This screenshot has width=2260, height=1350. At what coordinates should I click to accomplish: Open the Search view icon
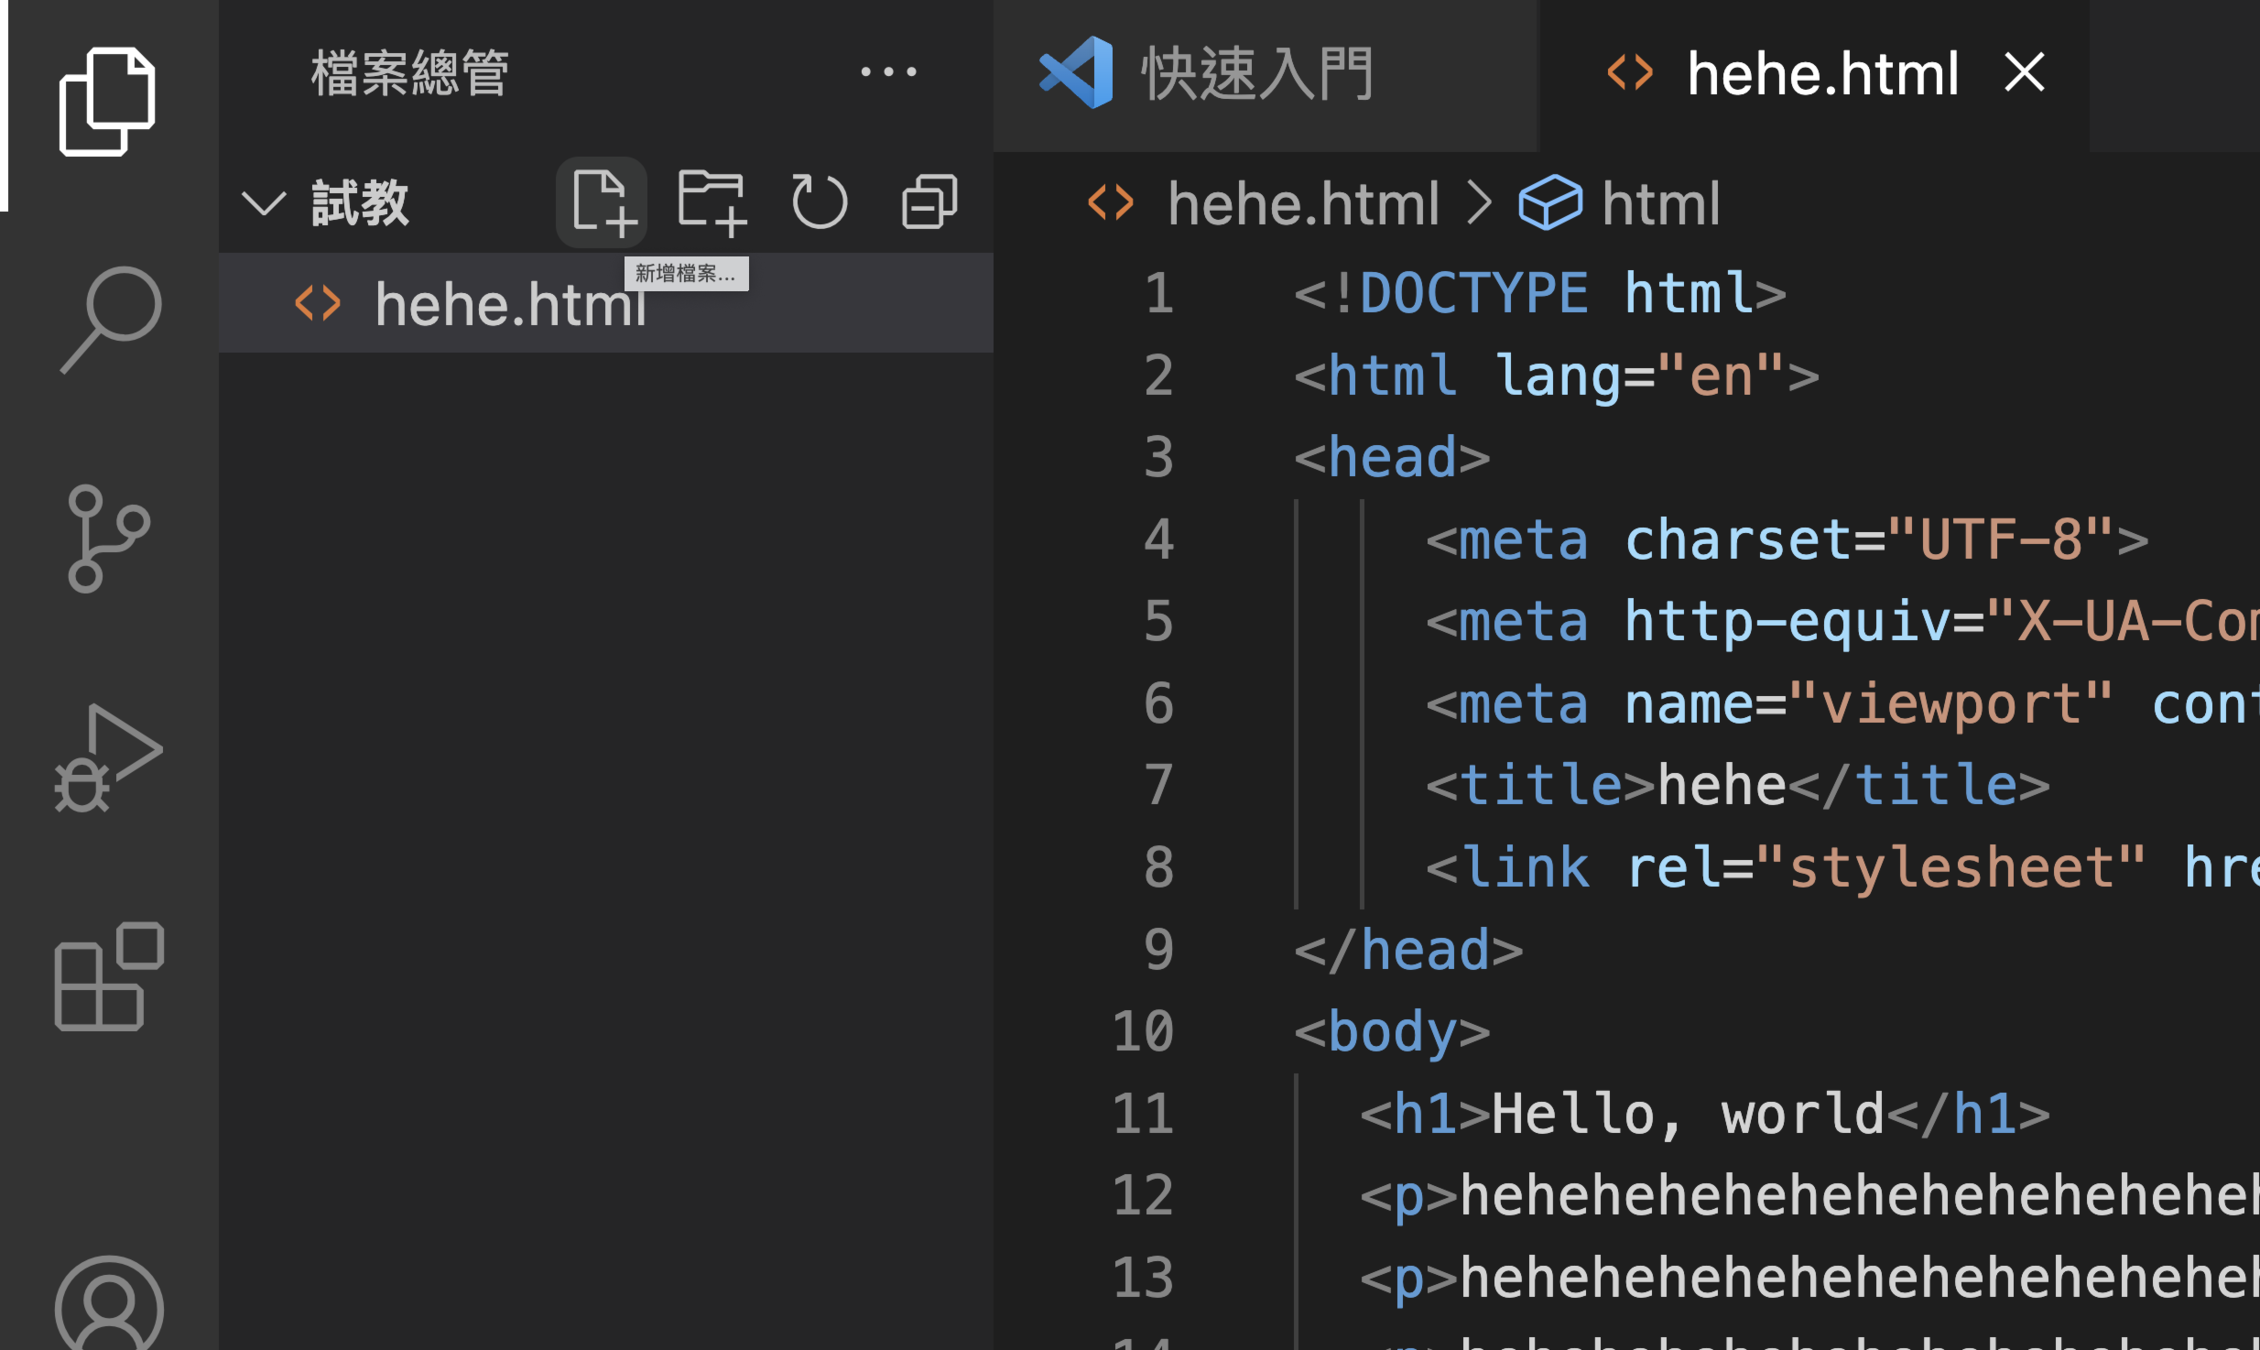pyautogui.click(x=109, y=319)
